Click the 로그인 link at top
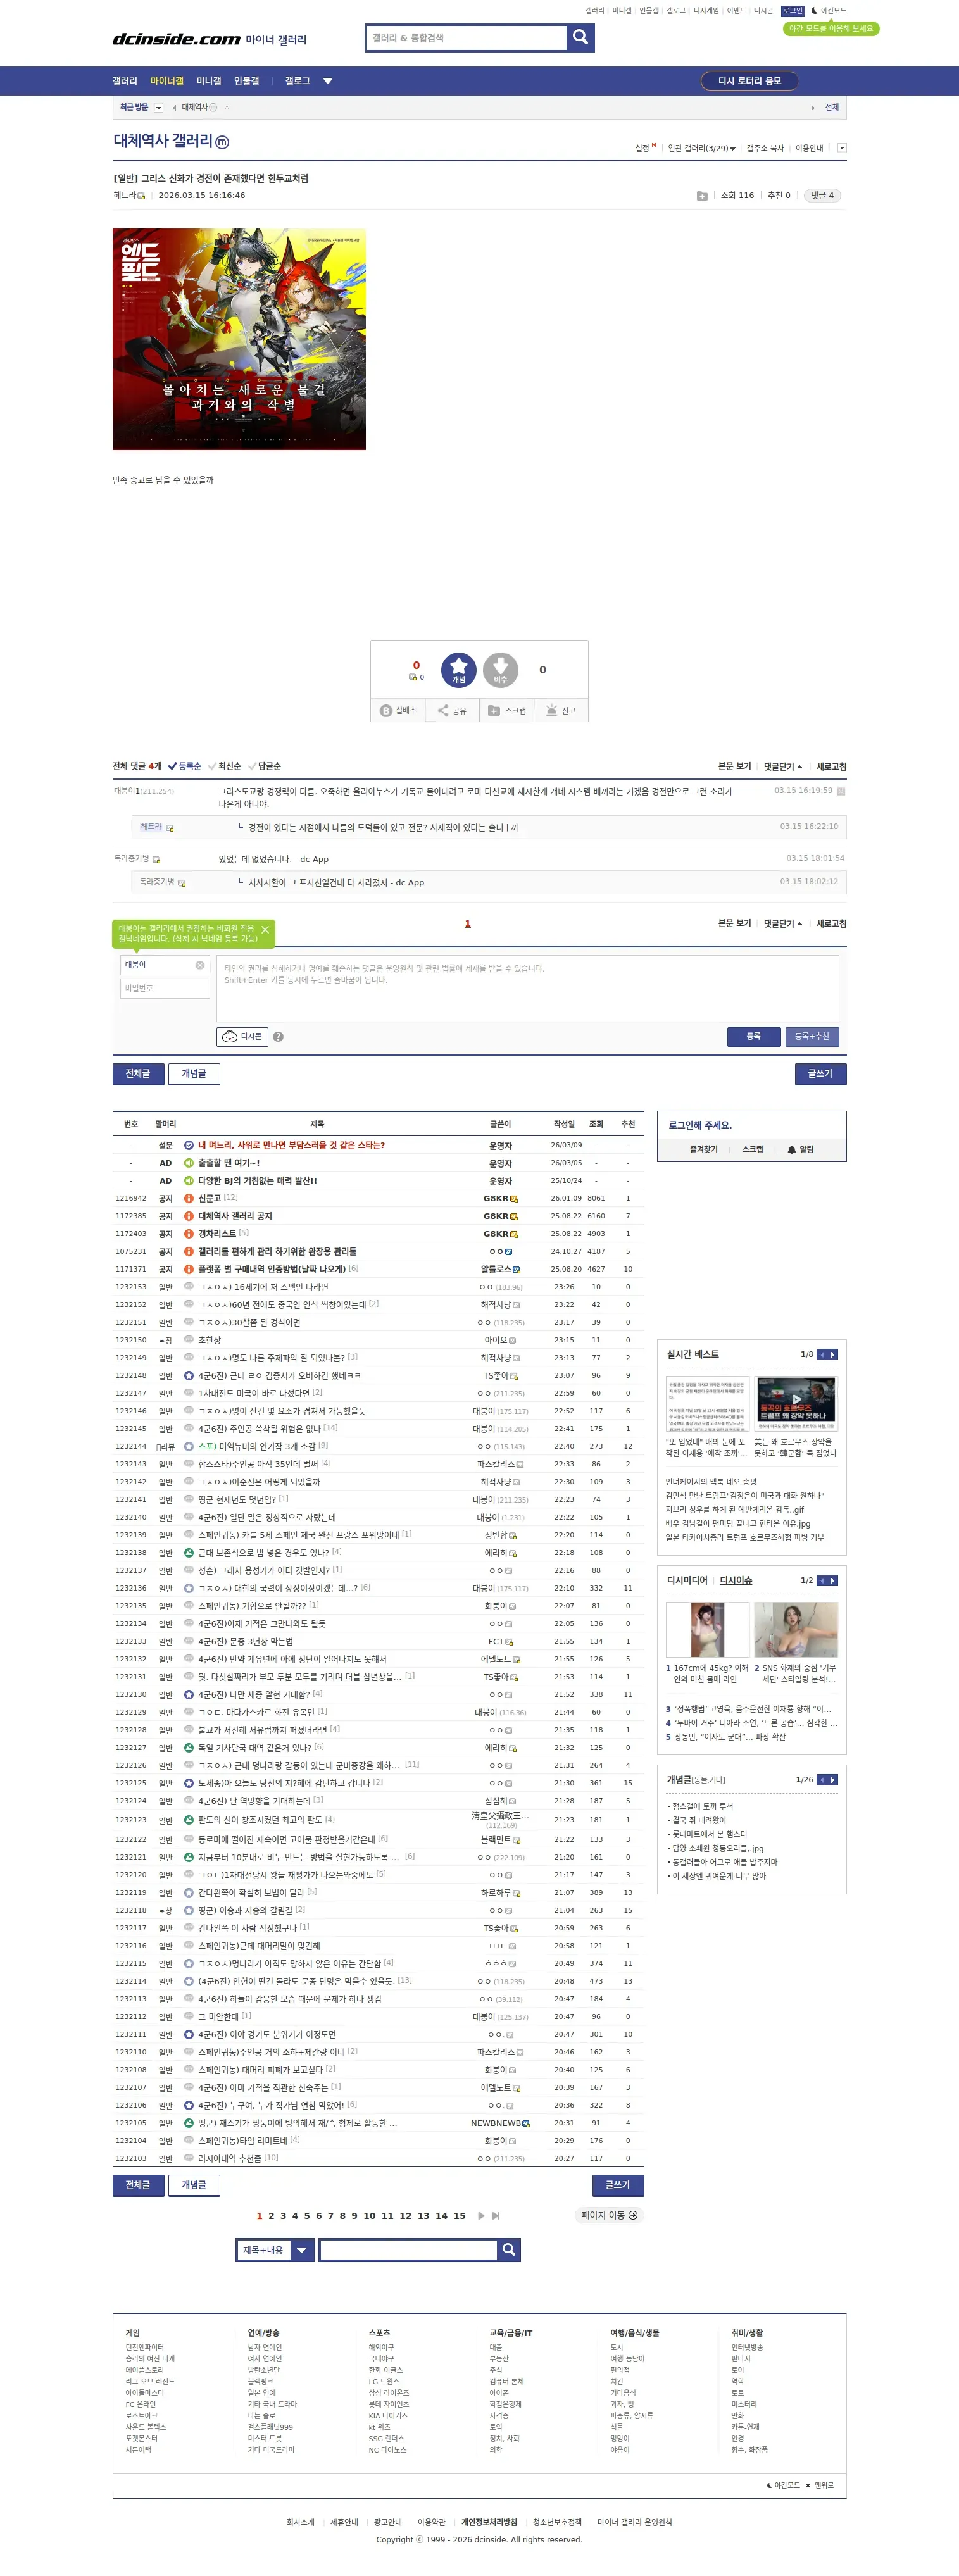 pyautogui.click(x=792, y=11)
